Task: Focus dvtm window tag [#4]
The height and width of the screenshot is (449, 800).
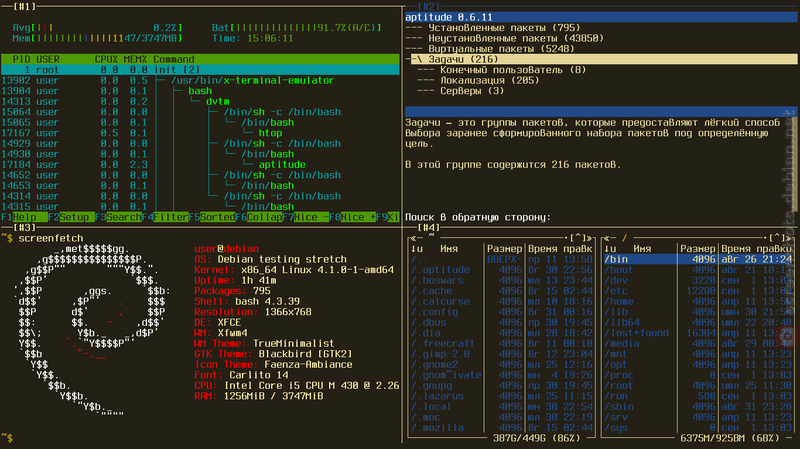Action: pos(429,228)
